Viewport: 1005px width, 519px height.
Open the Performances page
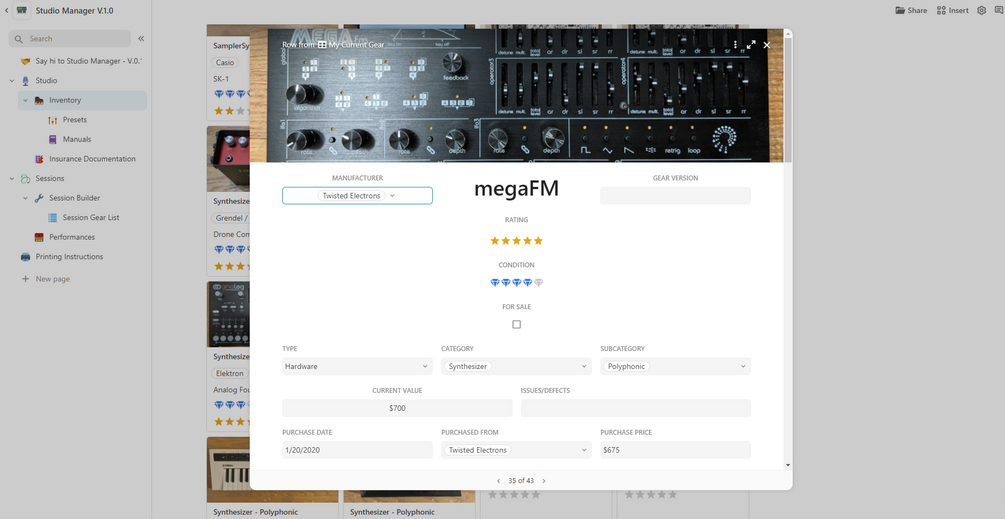72,237
